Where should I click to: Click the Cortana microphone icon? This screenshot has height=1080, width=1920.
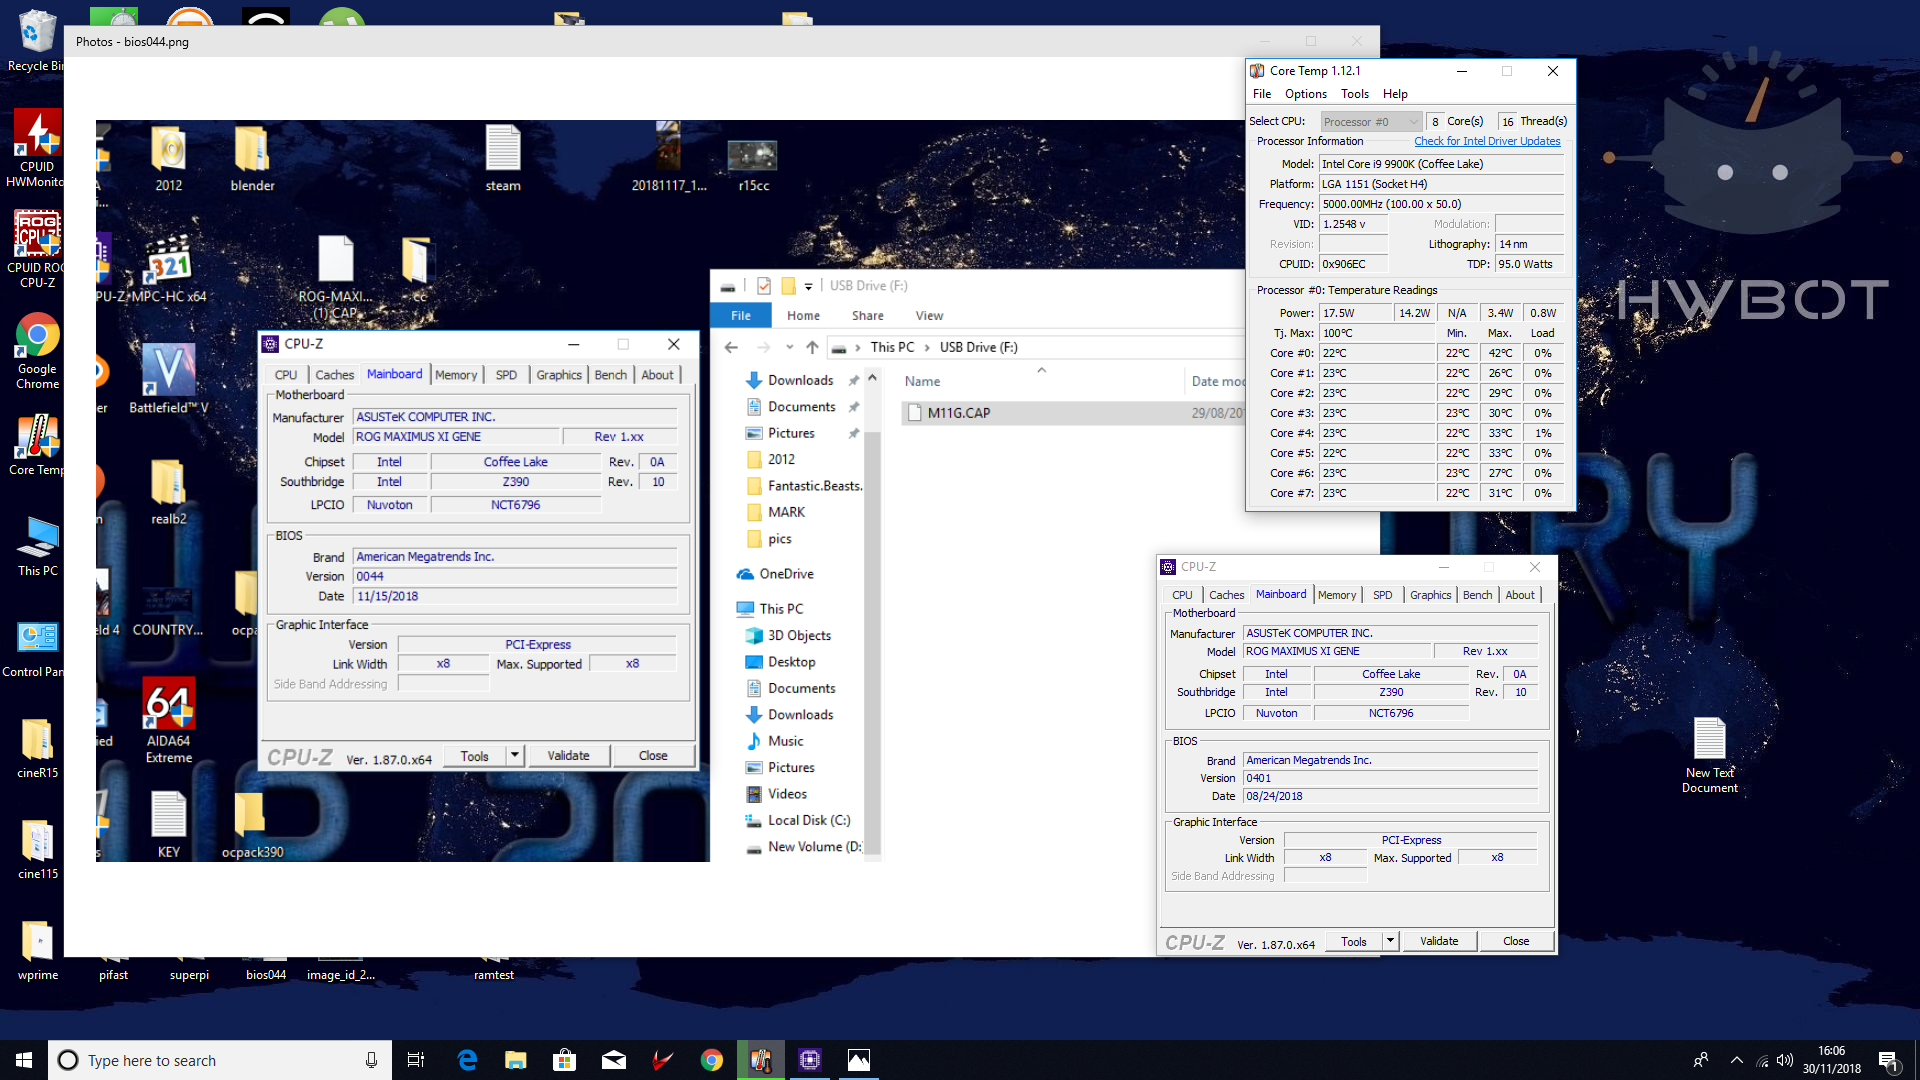pyautogui.click(x=371, y=1060)
